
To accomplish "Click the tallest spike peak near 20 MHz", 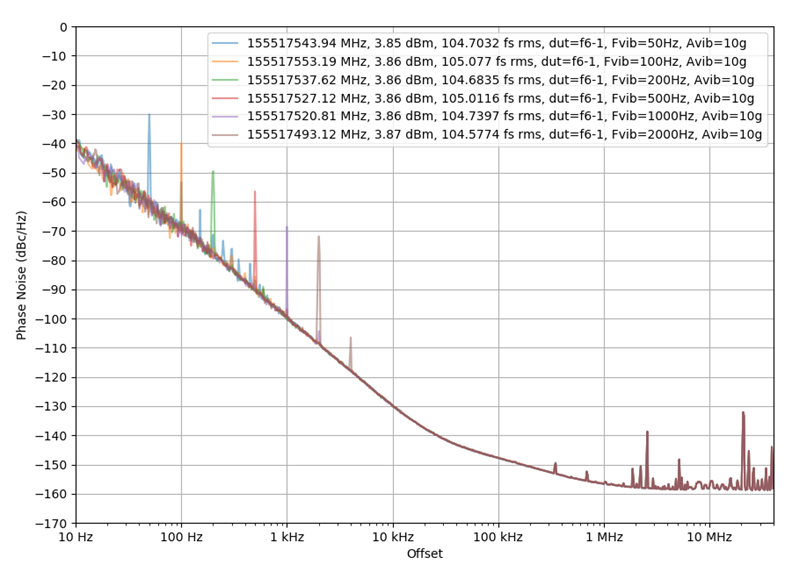I will [x=743, y=412].
